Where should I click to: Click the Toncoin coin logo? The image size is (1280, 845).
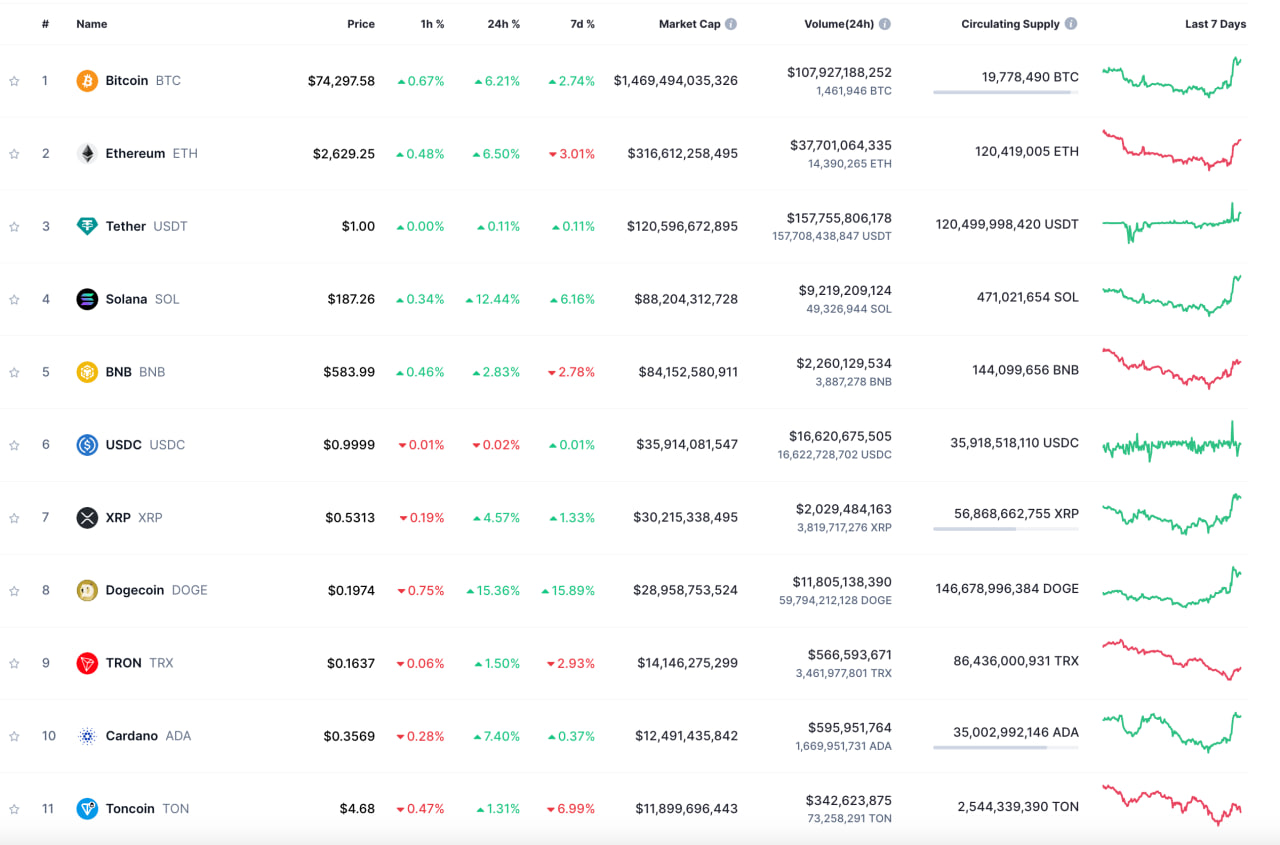87,809
